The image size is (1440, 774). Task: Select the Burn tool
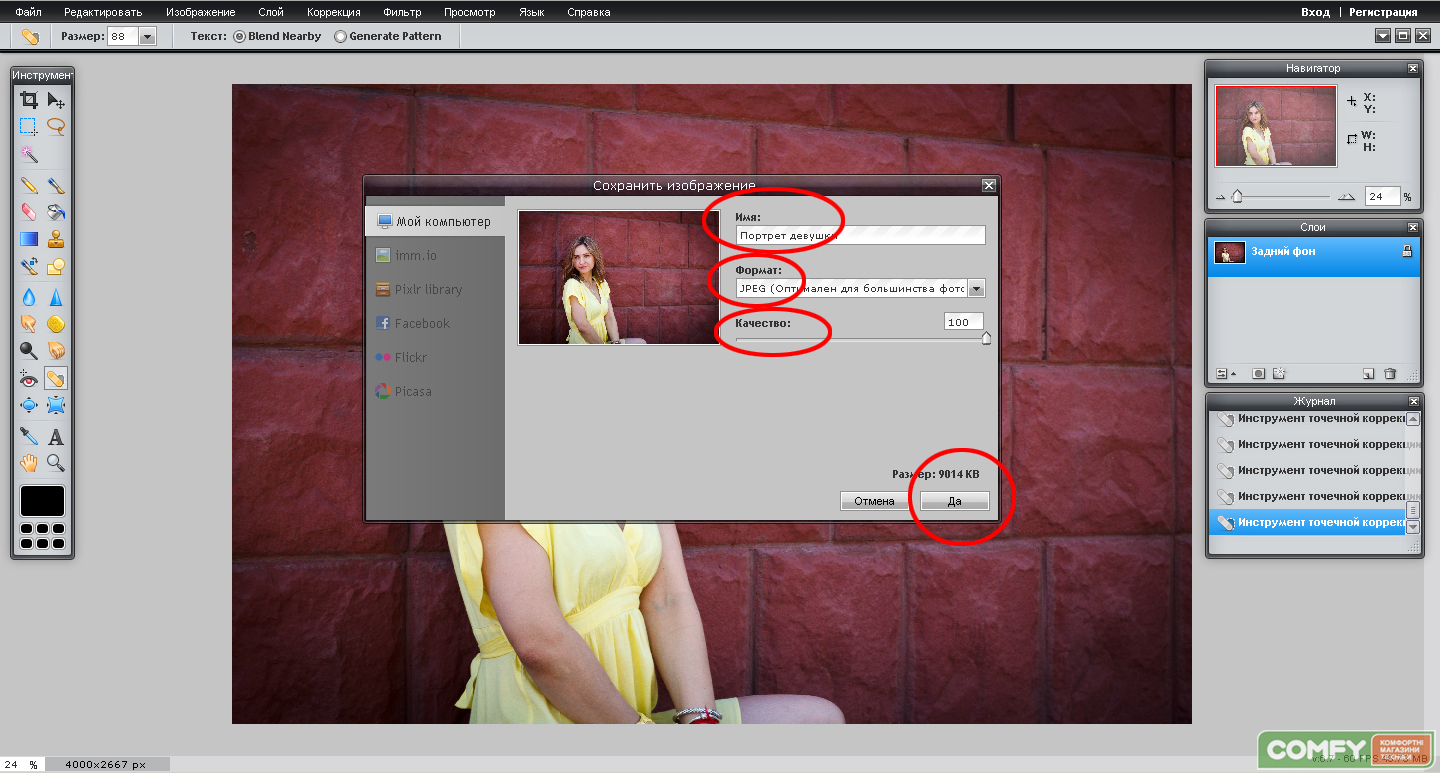[x=56, y=351]
